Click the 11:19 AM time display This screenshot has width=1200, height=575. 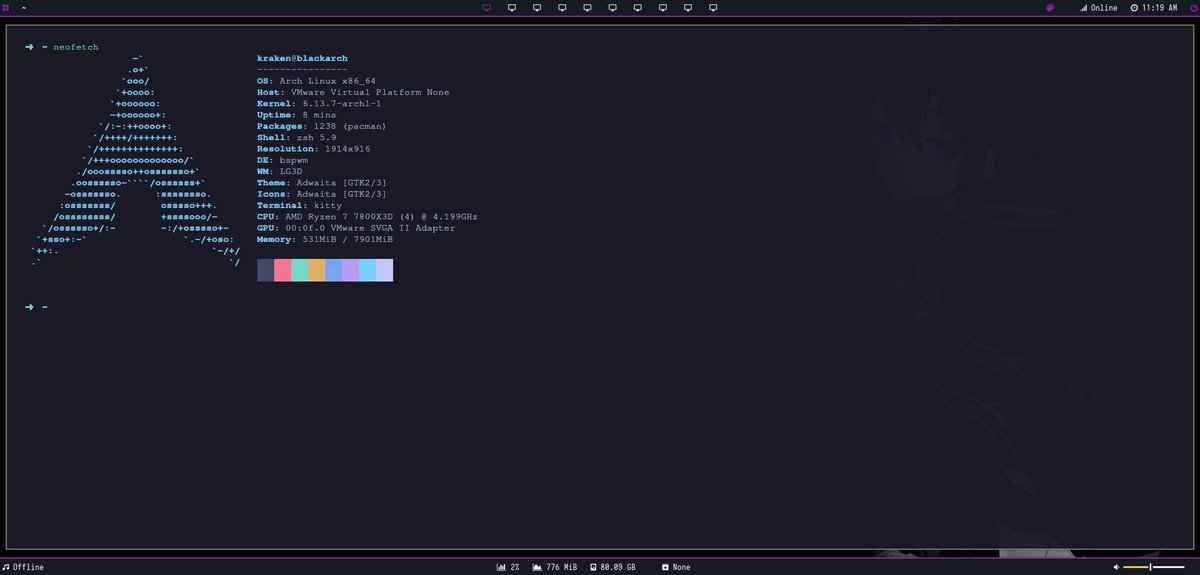pyautogui.click(x=1159, y=7)
